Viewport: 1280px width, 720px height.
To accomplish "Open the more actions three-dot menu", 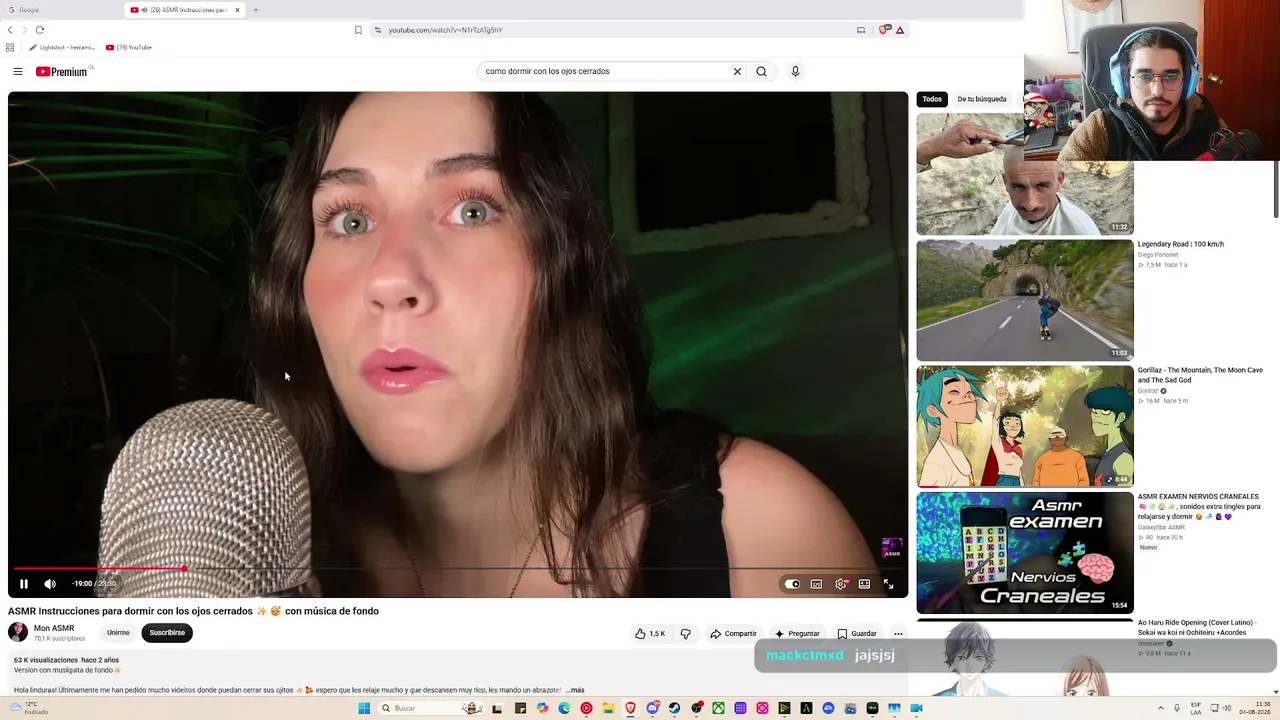I will (898, 633).
